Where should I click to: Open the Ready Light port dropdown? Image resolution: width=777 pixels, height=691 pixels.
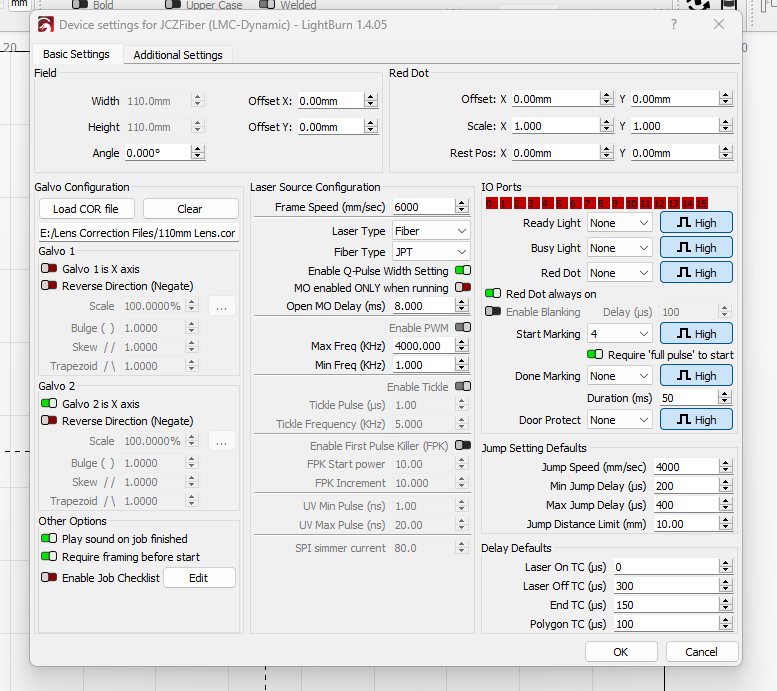[619, 223]
